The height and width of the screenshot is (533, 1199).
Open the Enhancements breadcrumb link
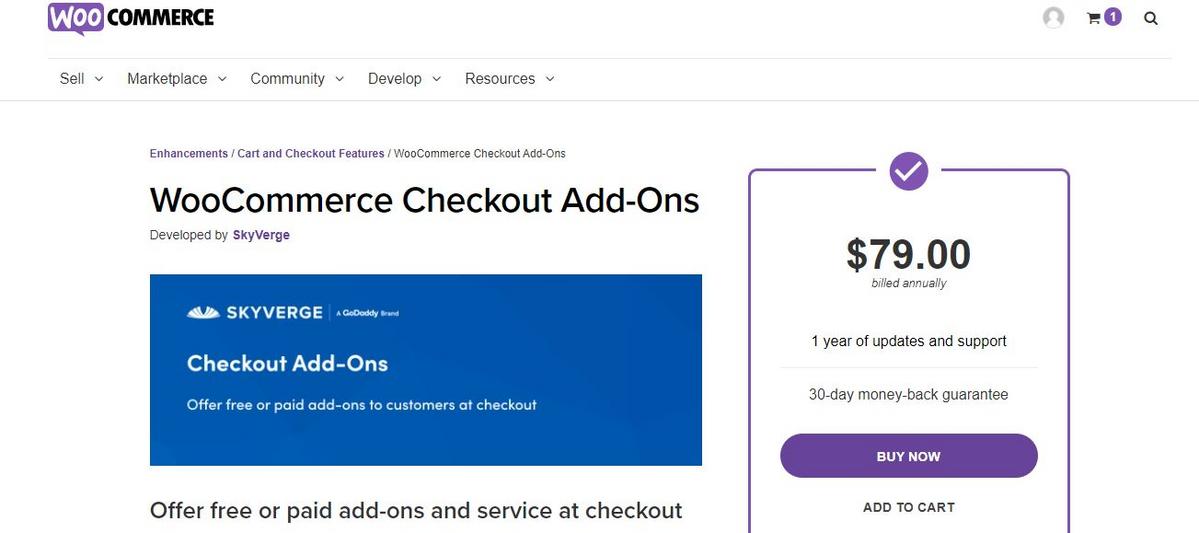[189, 154]
